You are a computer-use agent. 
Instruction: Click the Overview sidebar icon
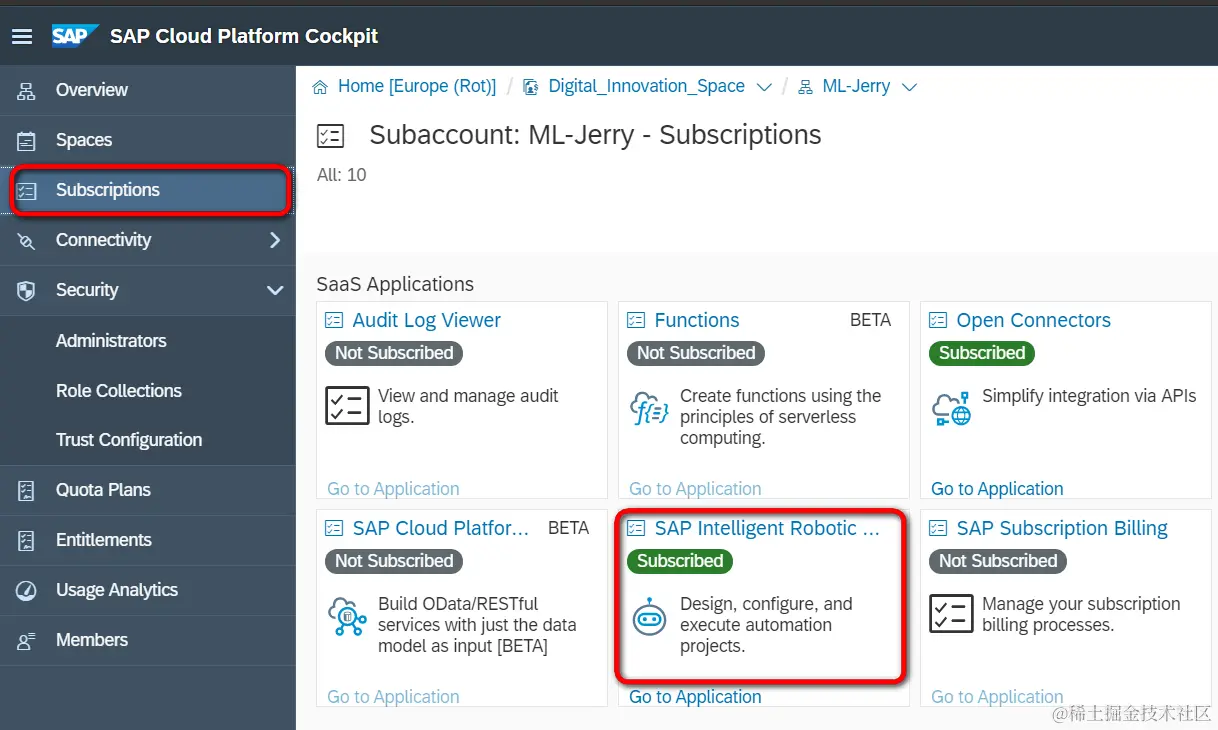26,91
